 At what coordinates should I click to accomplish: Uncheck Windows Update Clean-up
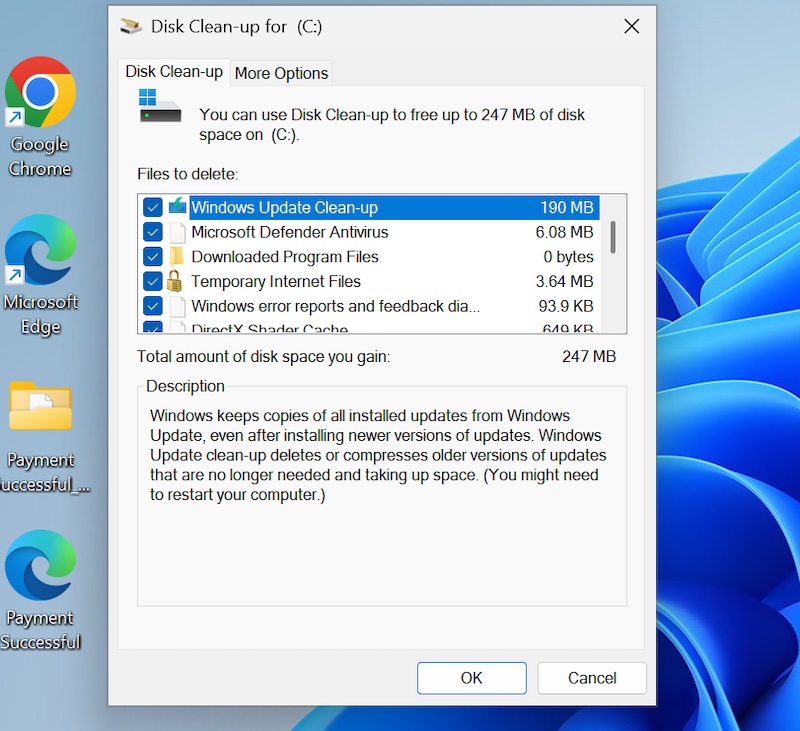tap(153, 207)
